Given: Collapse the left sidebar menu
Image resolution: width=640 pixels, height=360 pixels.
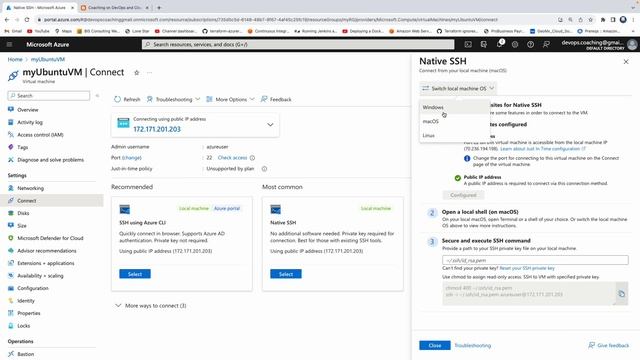Looking at the screenshot, I should tap(97, 96).
